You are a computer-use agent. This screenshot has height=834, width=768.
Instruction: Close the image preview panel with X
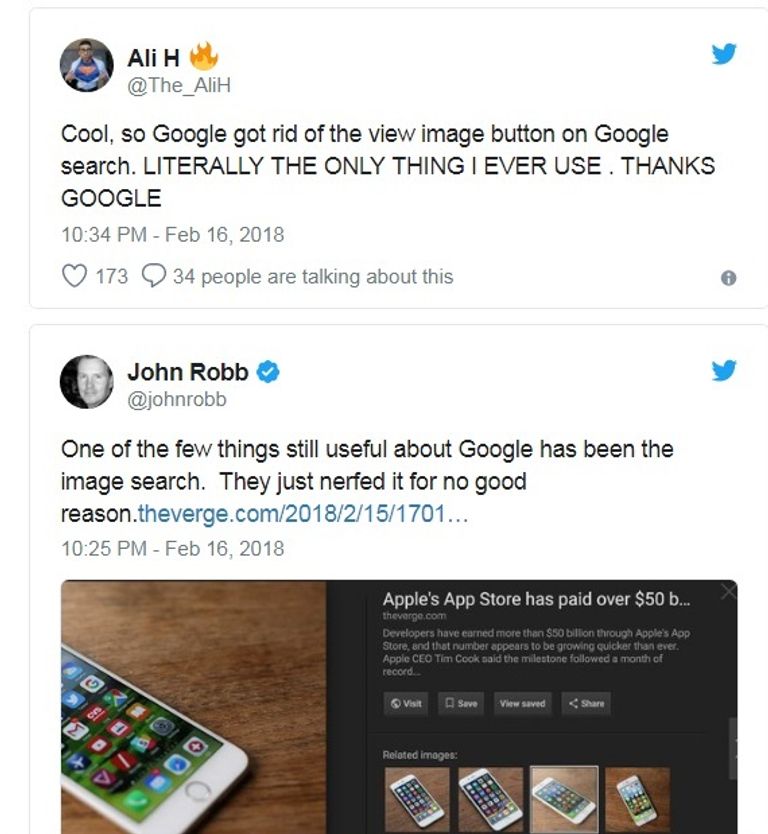coord(729,591)
